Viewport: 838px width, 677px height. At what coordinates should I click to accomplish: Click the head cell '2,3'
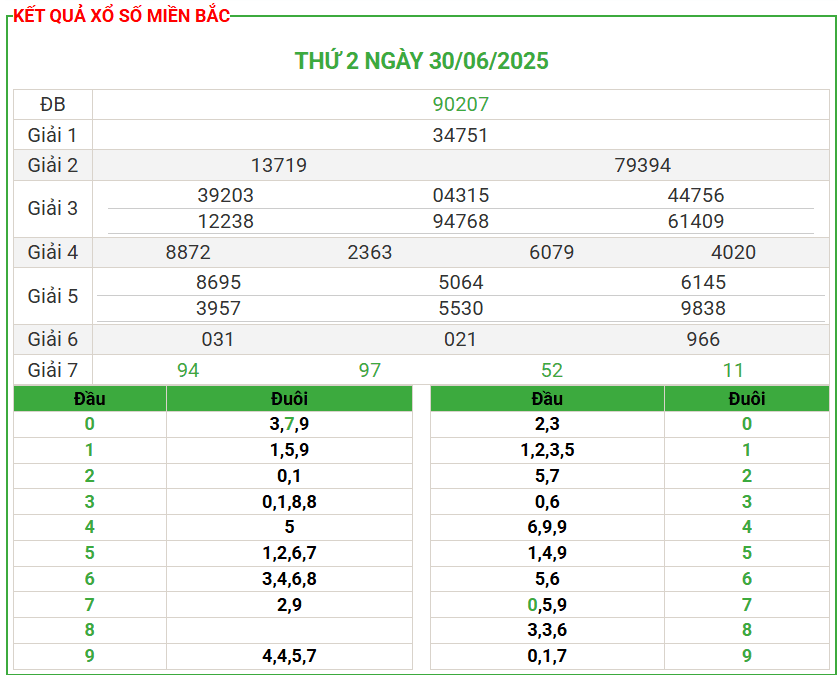click(547, 424)
